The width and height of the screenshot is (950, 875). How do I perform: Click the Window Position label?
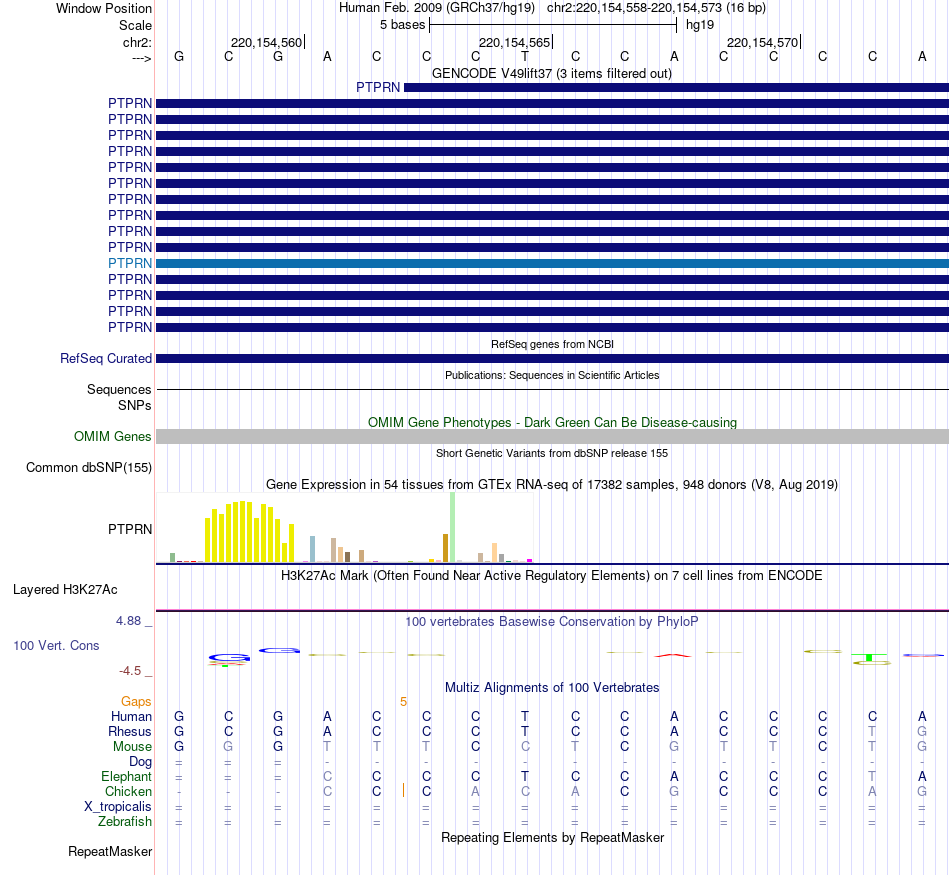coord(104,8)
